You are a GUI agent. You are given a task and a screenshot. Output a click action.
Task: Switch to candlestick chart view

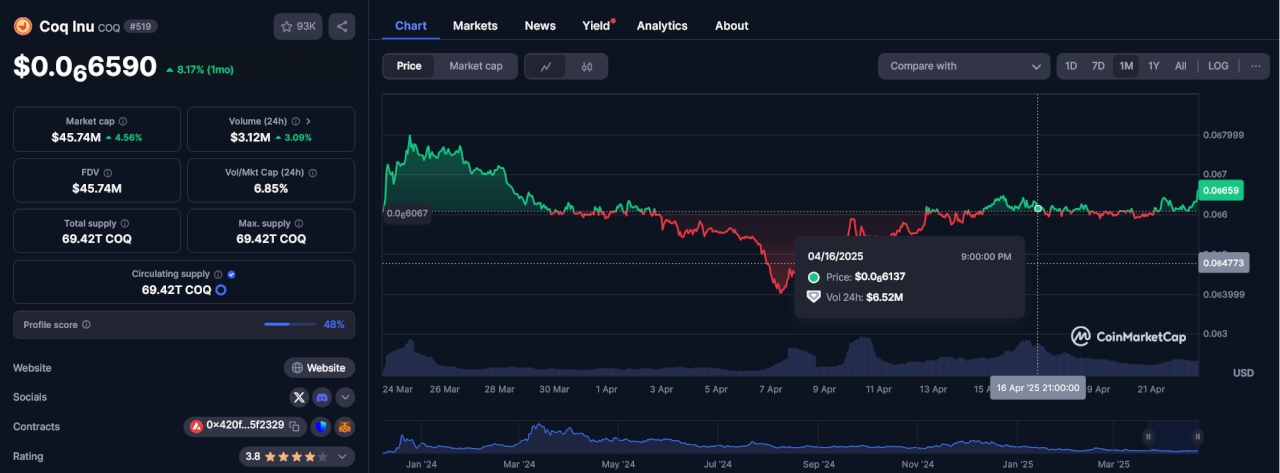(587, 66)
